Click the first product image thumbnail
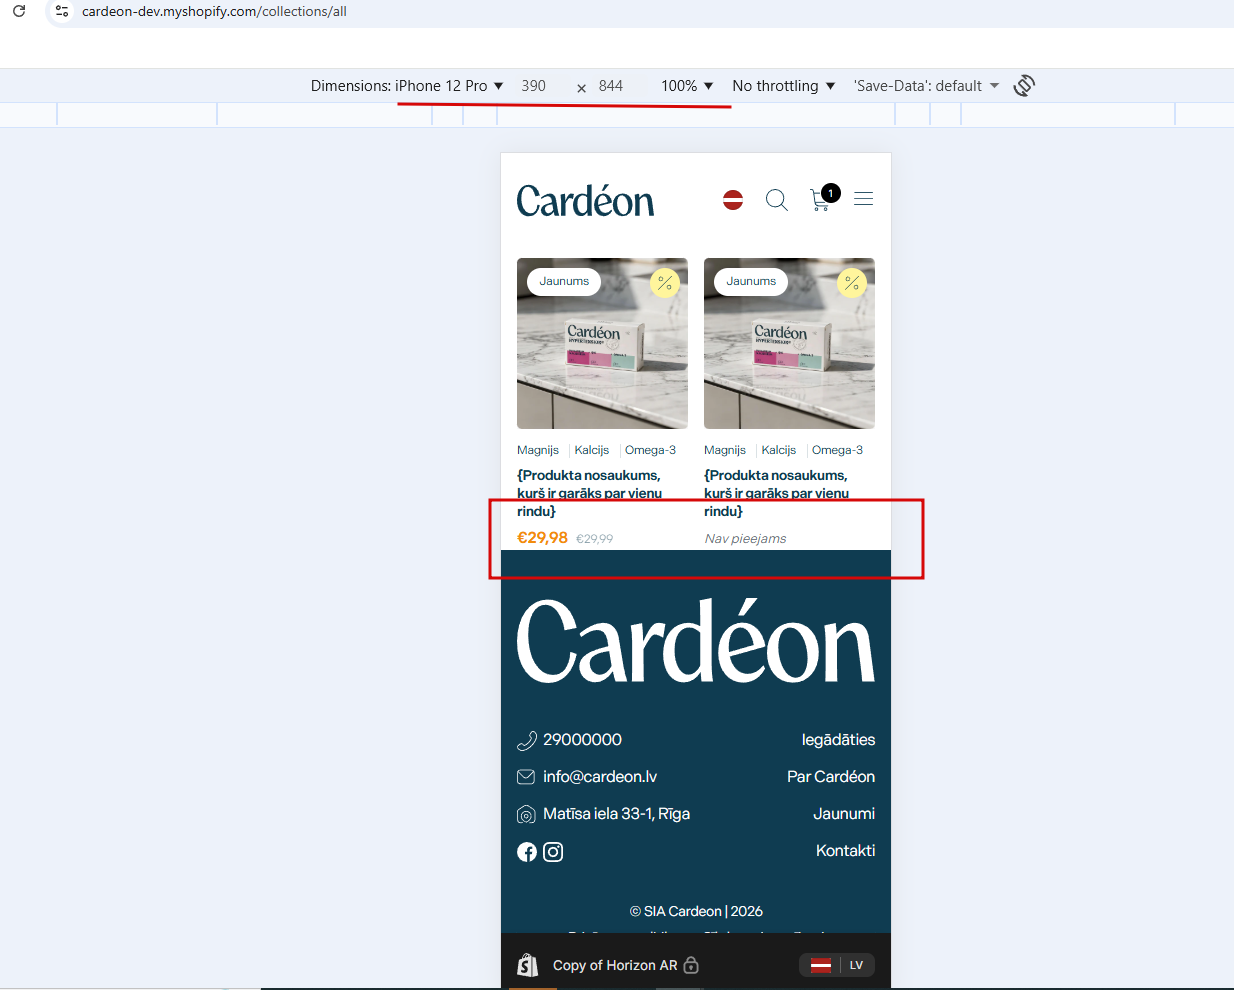This screenshot has width=1234, height=990. click(602, 343)
